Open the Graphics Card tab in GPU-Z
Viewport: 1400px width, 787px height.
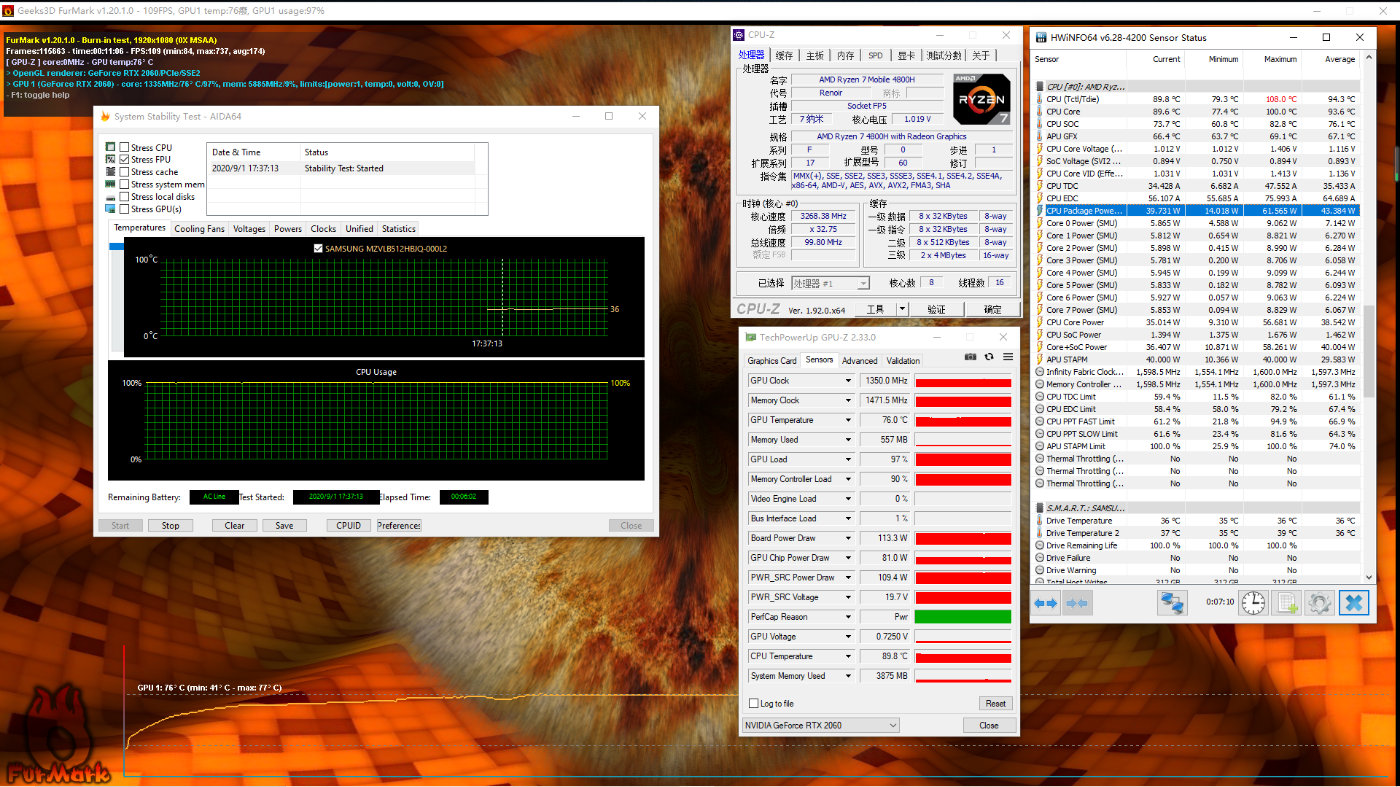pos(772,361)
